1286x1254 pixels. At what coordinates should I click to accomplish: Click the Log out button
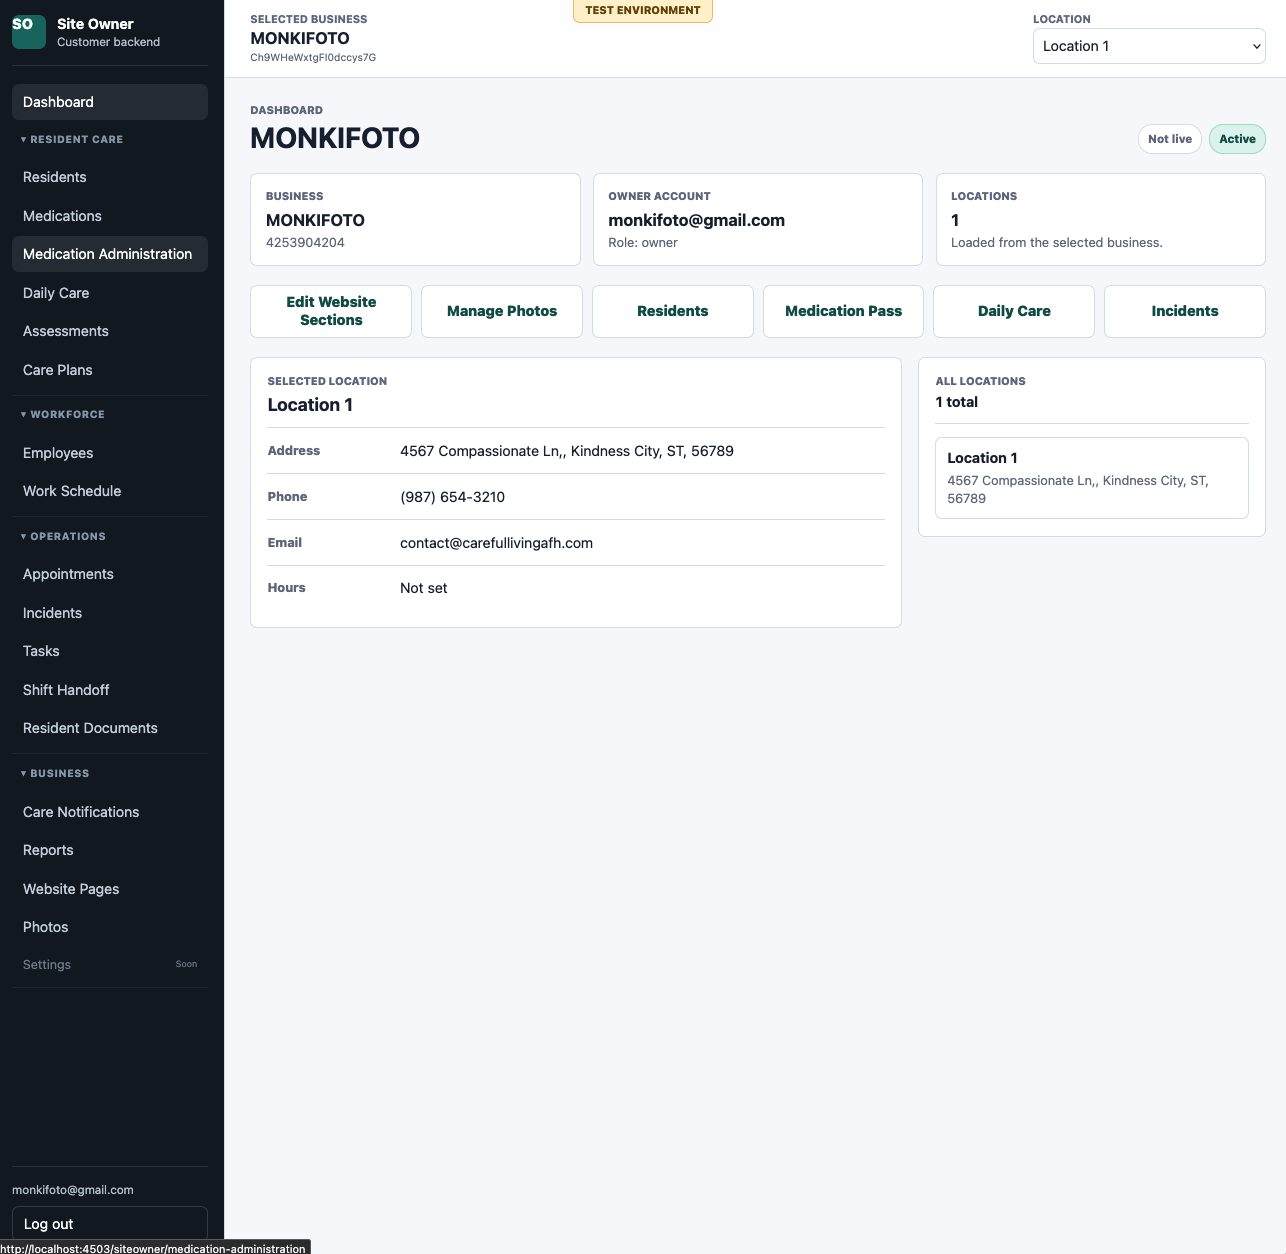pyautogui.click(x=110, y=1224)
